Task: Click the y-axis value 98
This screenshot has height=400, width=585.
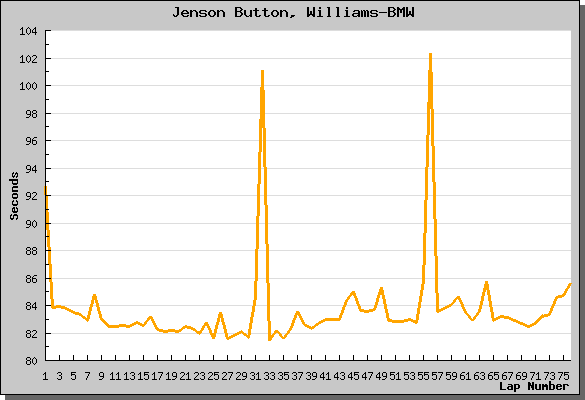Action: (31, 113)
